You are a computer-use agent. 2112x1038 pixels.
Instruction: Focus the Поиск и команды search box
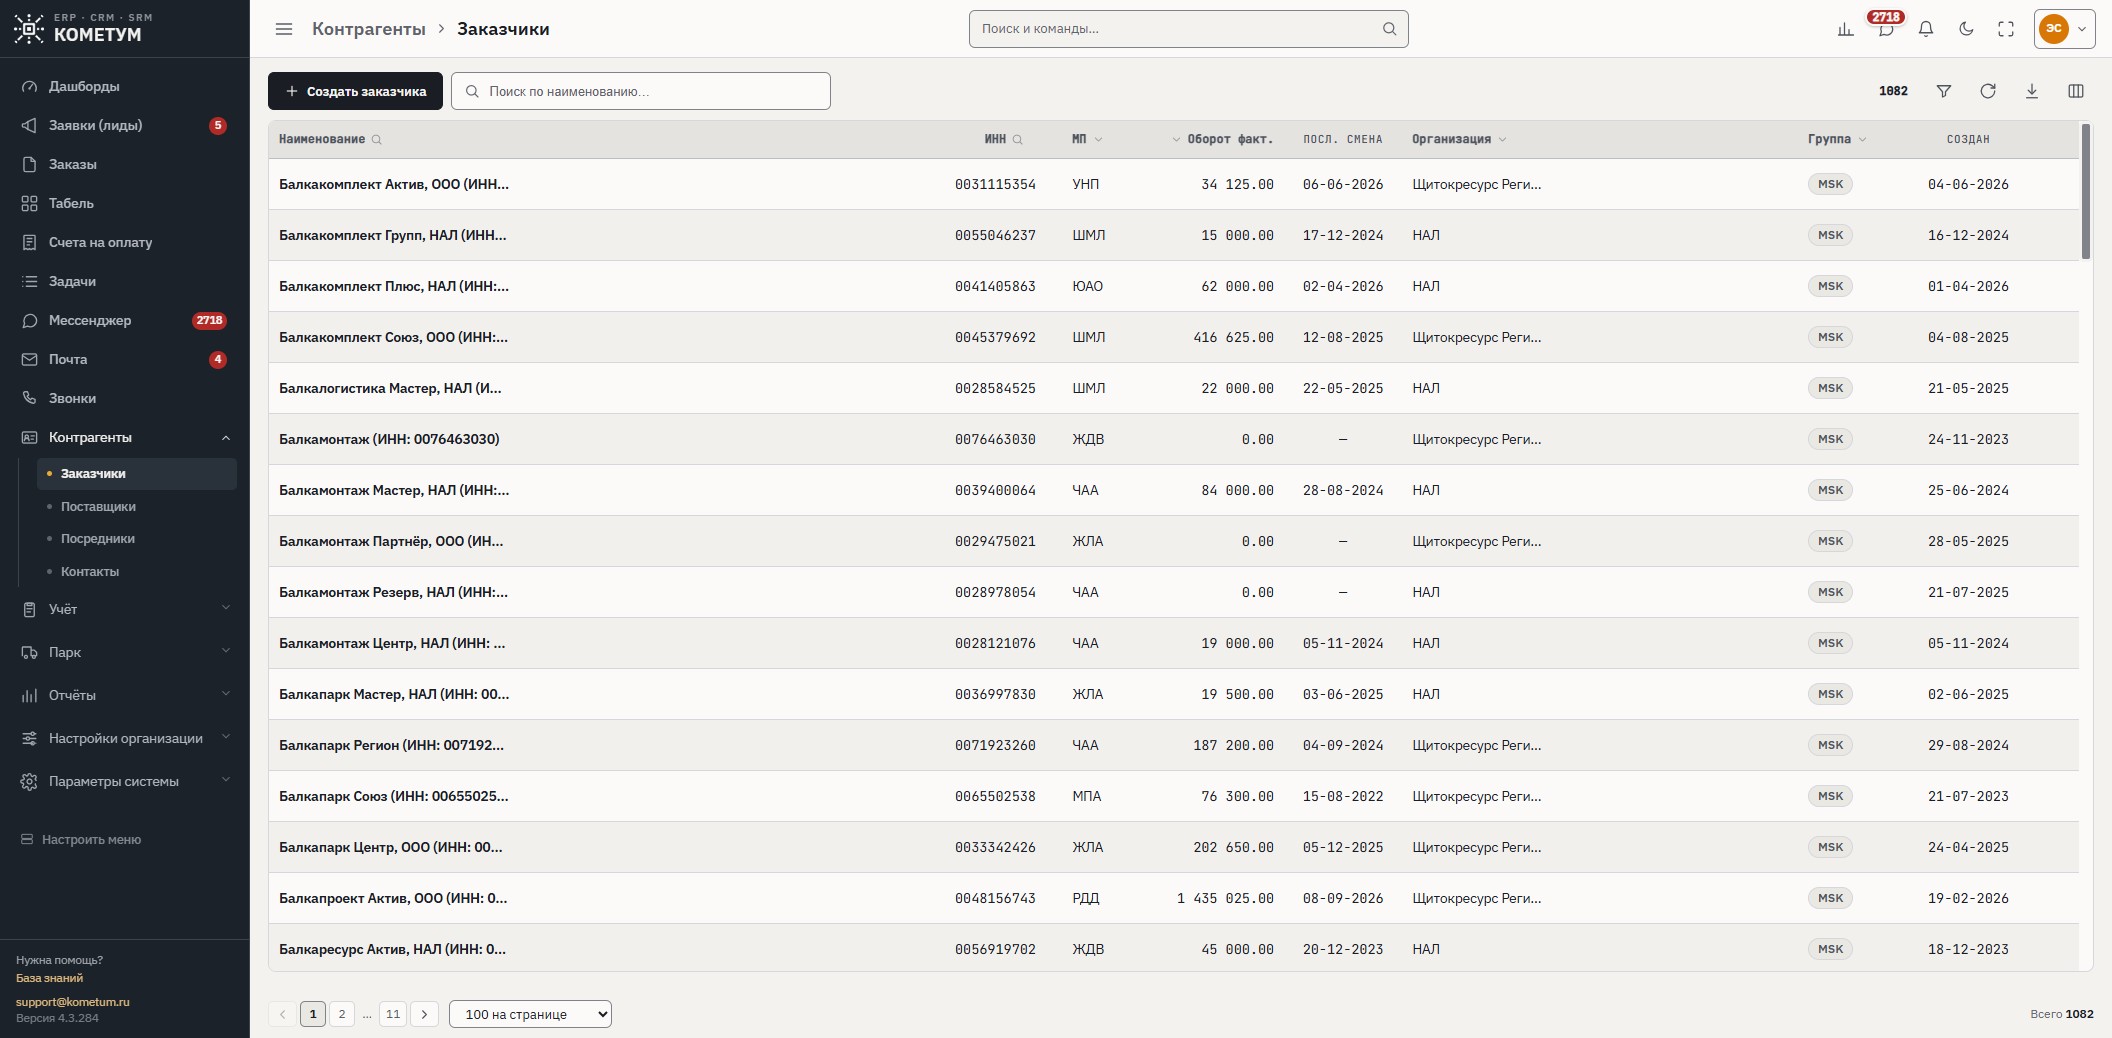pos(1189,29)
